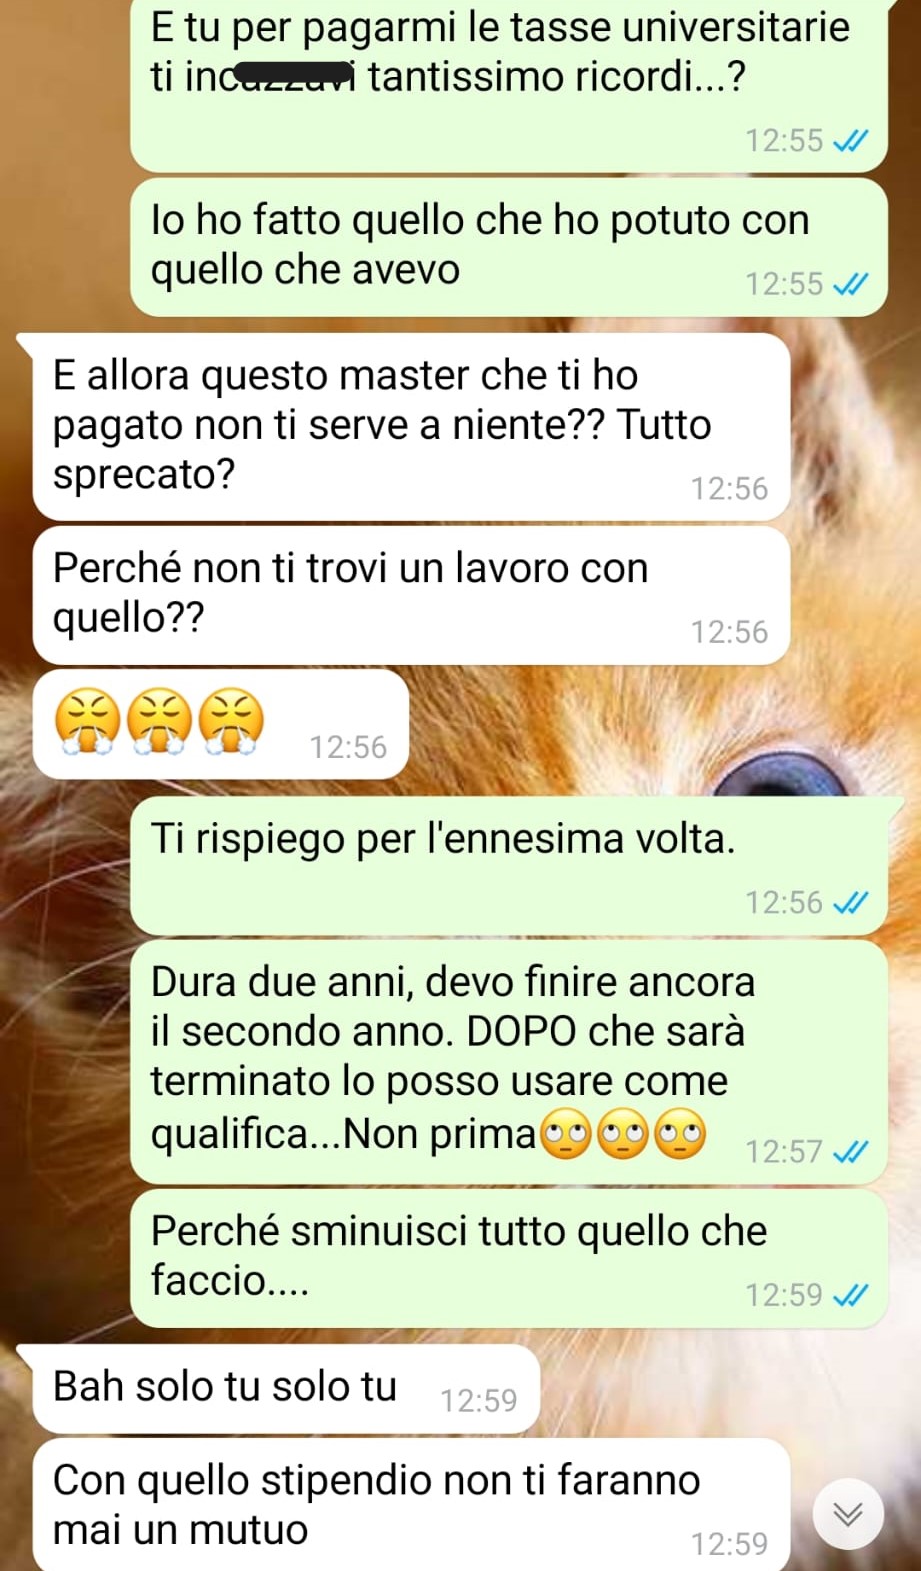Tap the 12:59 timestamp on 'Bah solo tu'
This screenshot has height=1571, width=921.
pyautogui.click(x=479, y=1400)
